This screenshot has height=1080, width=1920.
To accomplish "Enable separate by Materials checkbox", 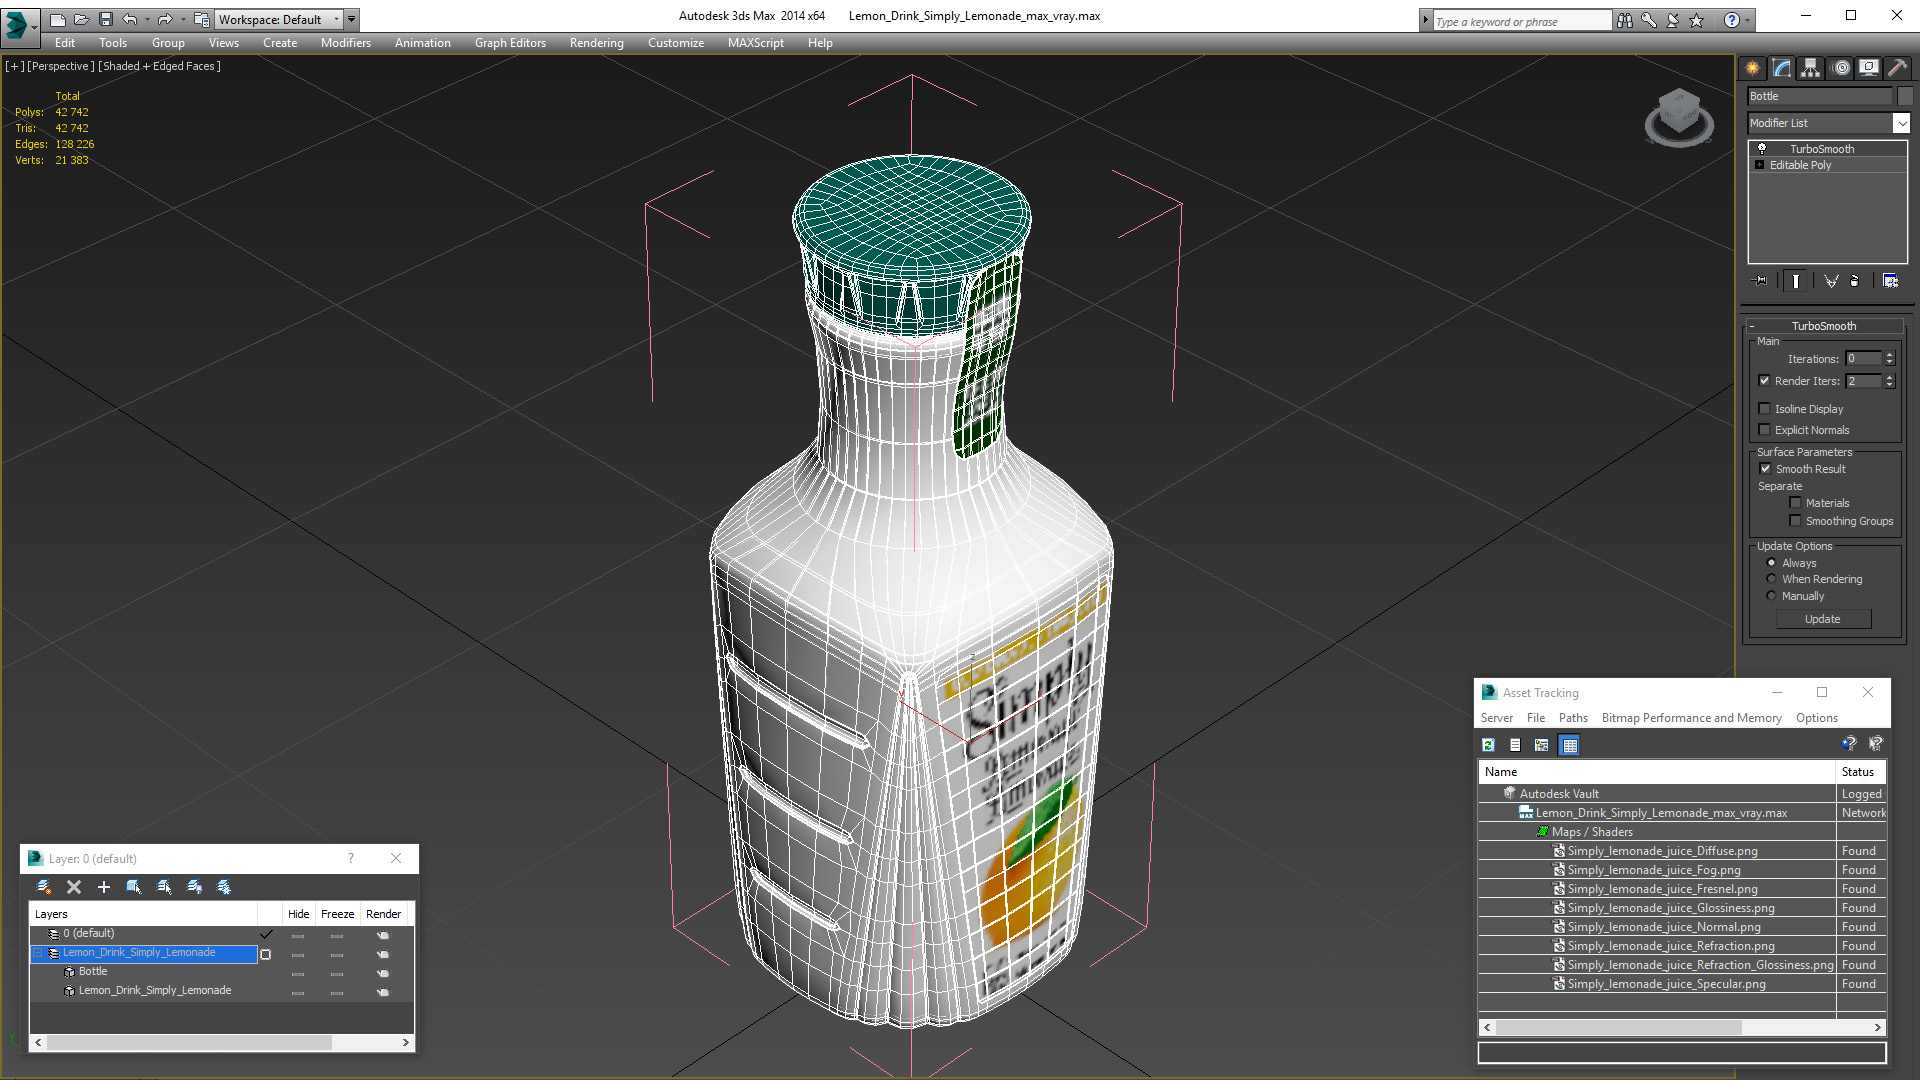I will 1795,503.
